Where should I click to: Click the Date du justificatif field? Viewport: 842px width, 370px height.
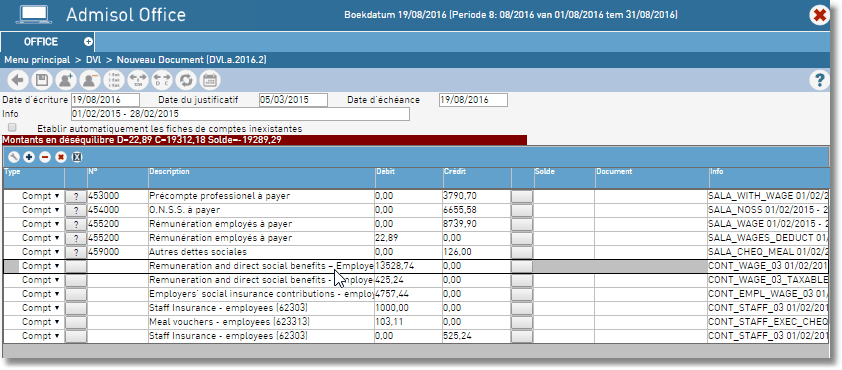293,100
